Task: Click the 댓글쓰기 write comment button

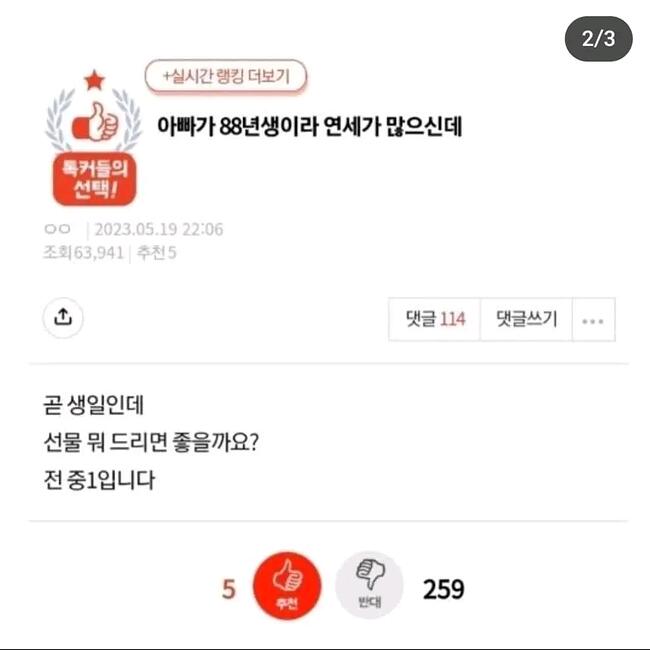Action: tap(526, 320)
